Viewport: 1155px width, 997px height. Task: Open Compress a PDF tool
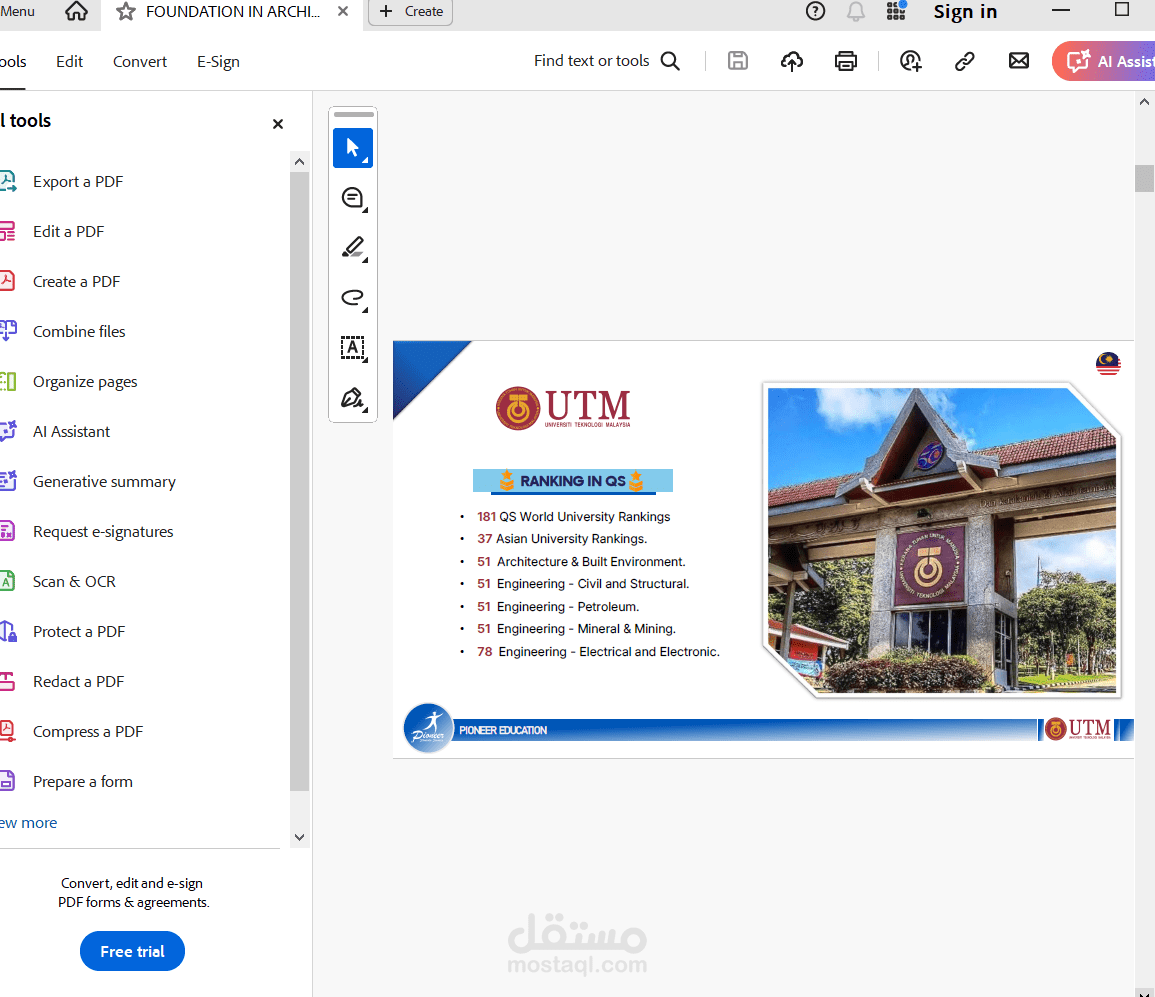(88, 733)
